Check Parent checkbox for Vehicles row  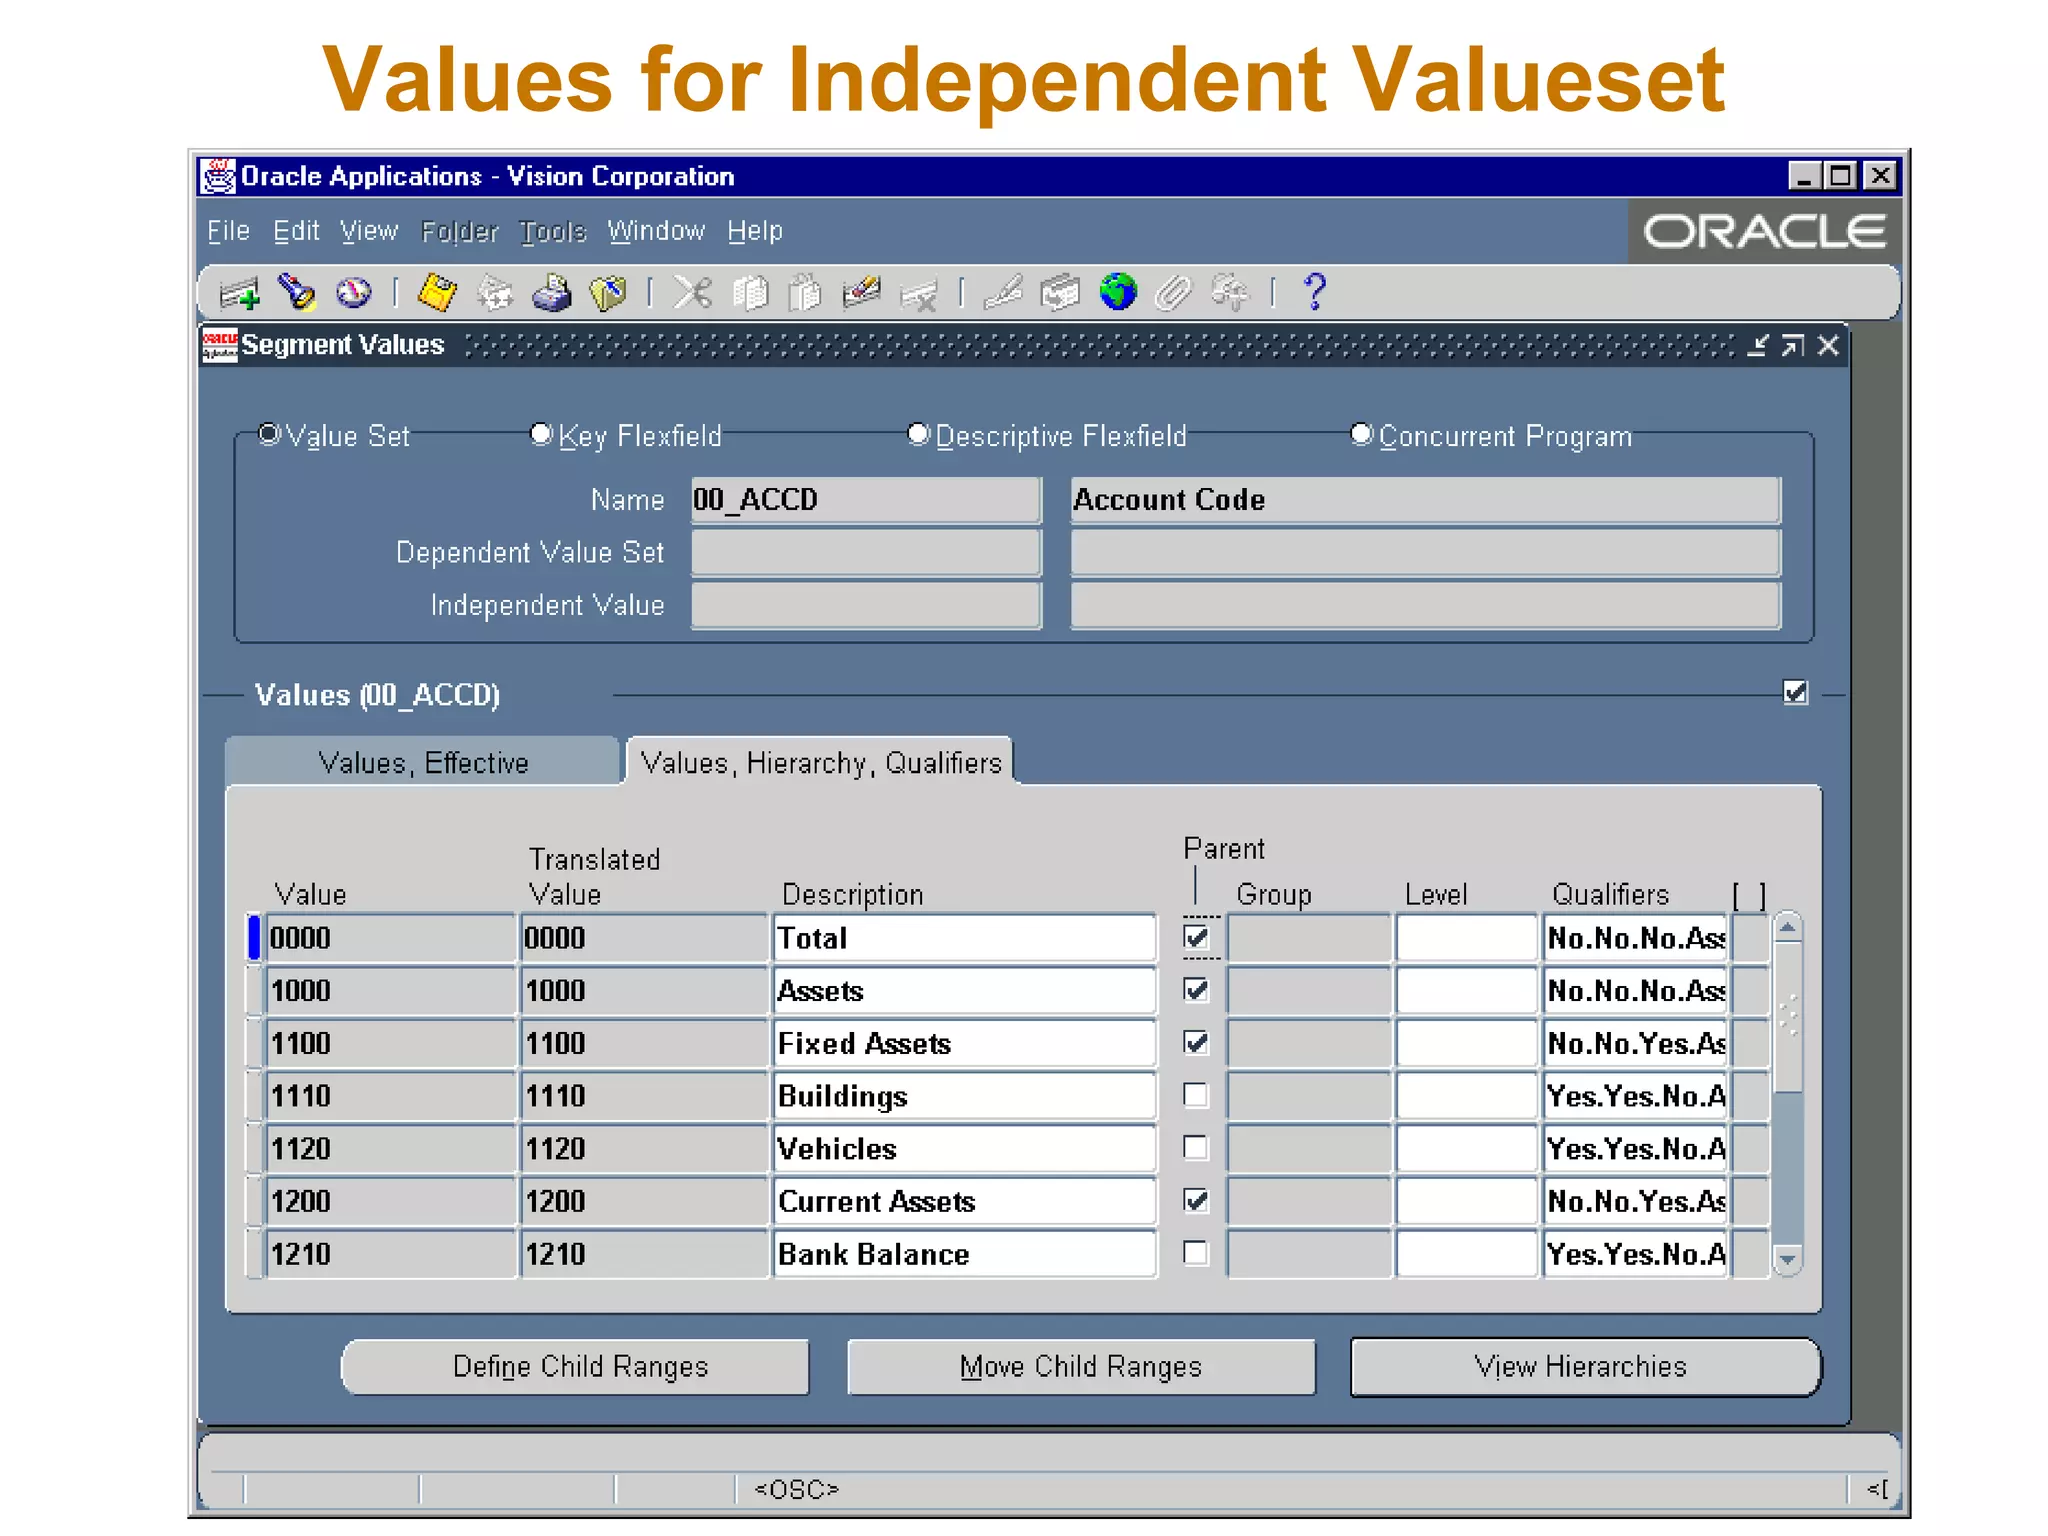[1196, 1147]
